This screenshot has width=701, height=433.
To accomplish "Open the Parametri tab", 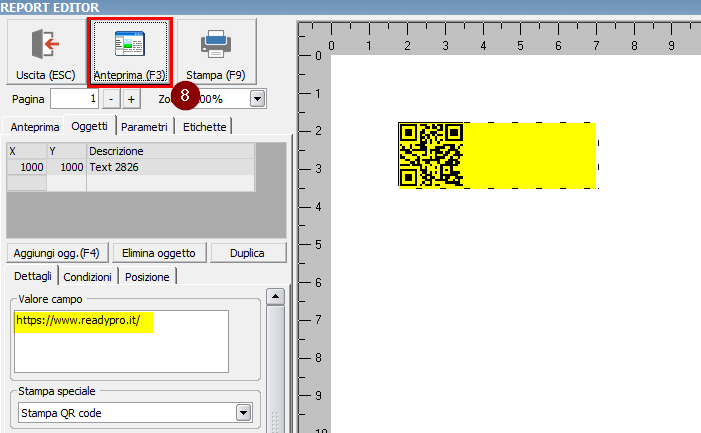I will tap(146, 127).
